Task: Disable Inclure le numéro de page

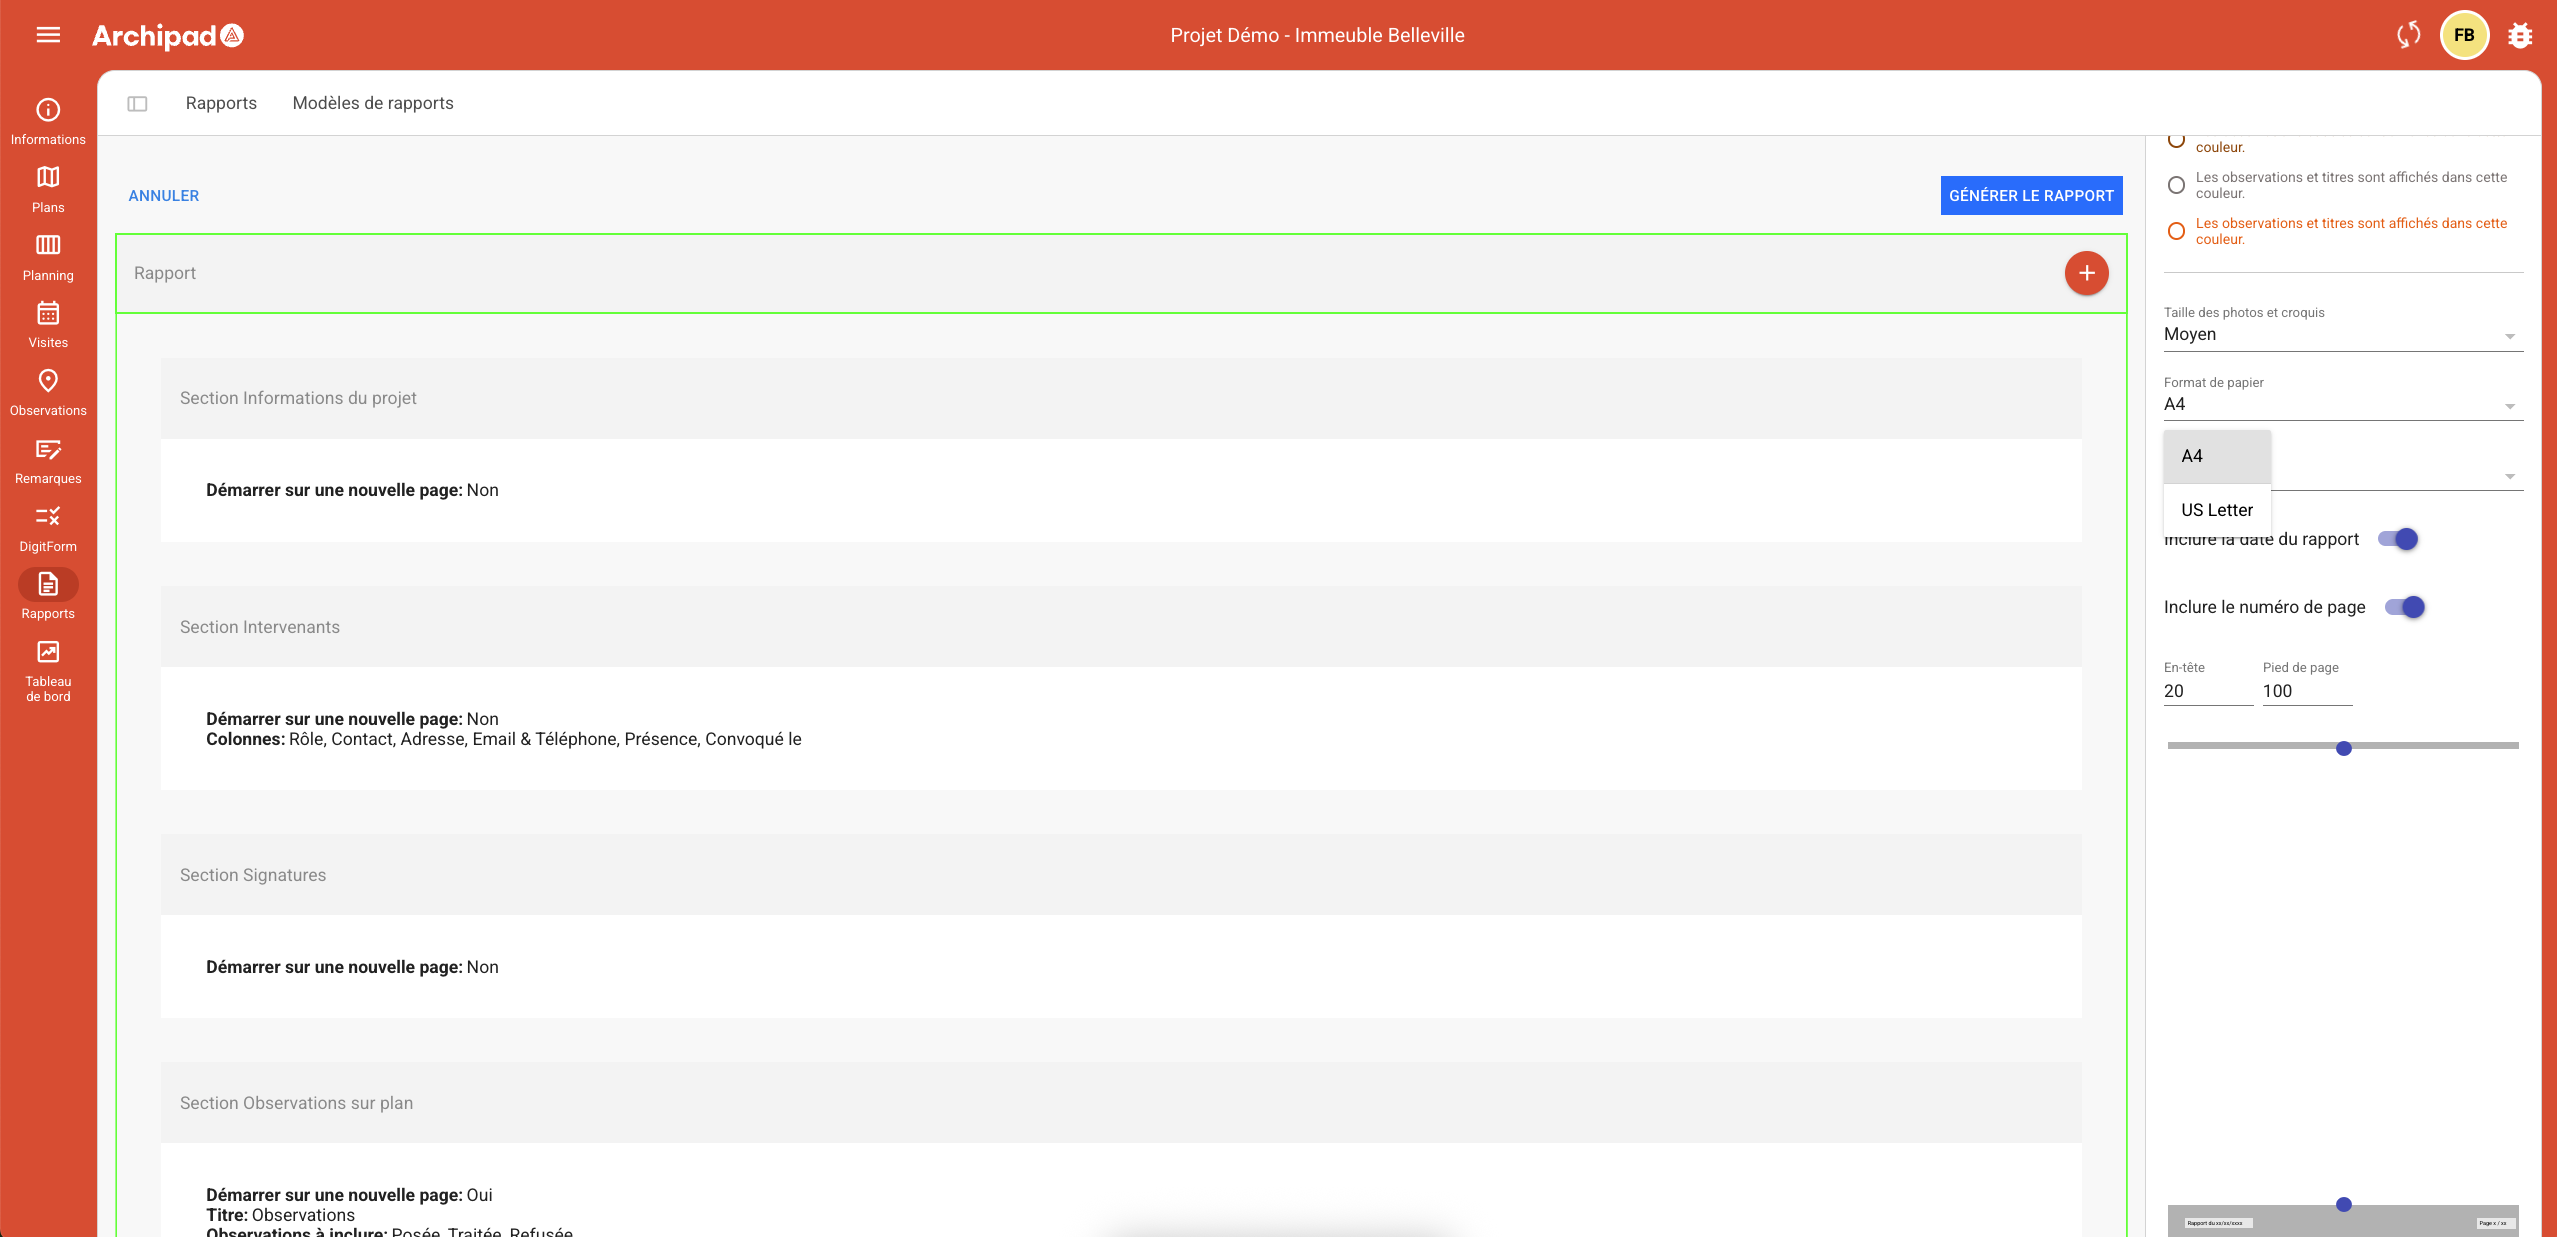Action: coord(2404,607)
